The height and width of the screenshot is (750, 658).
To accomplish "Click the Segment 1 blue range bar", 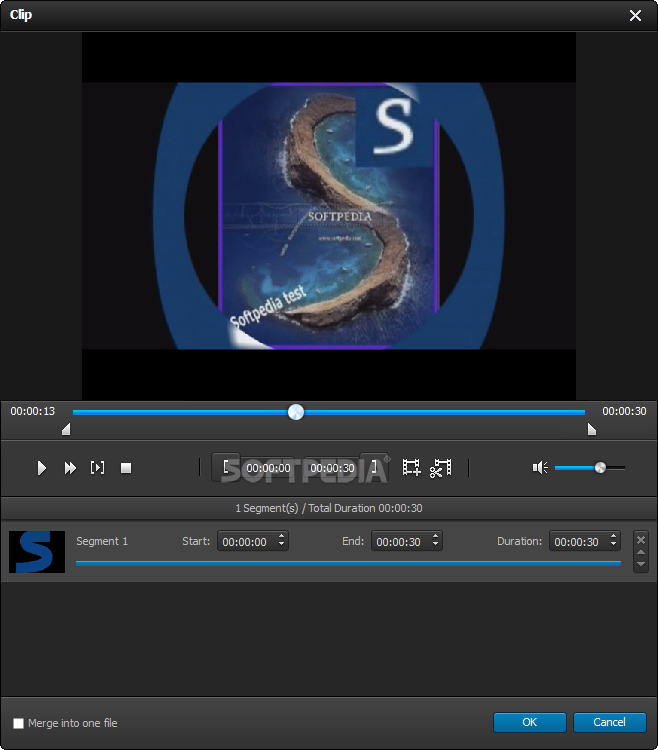I will 349,563.
